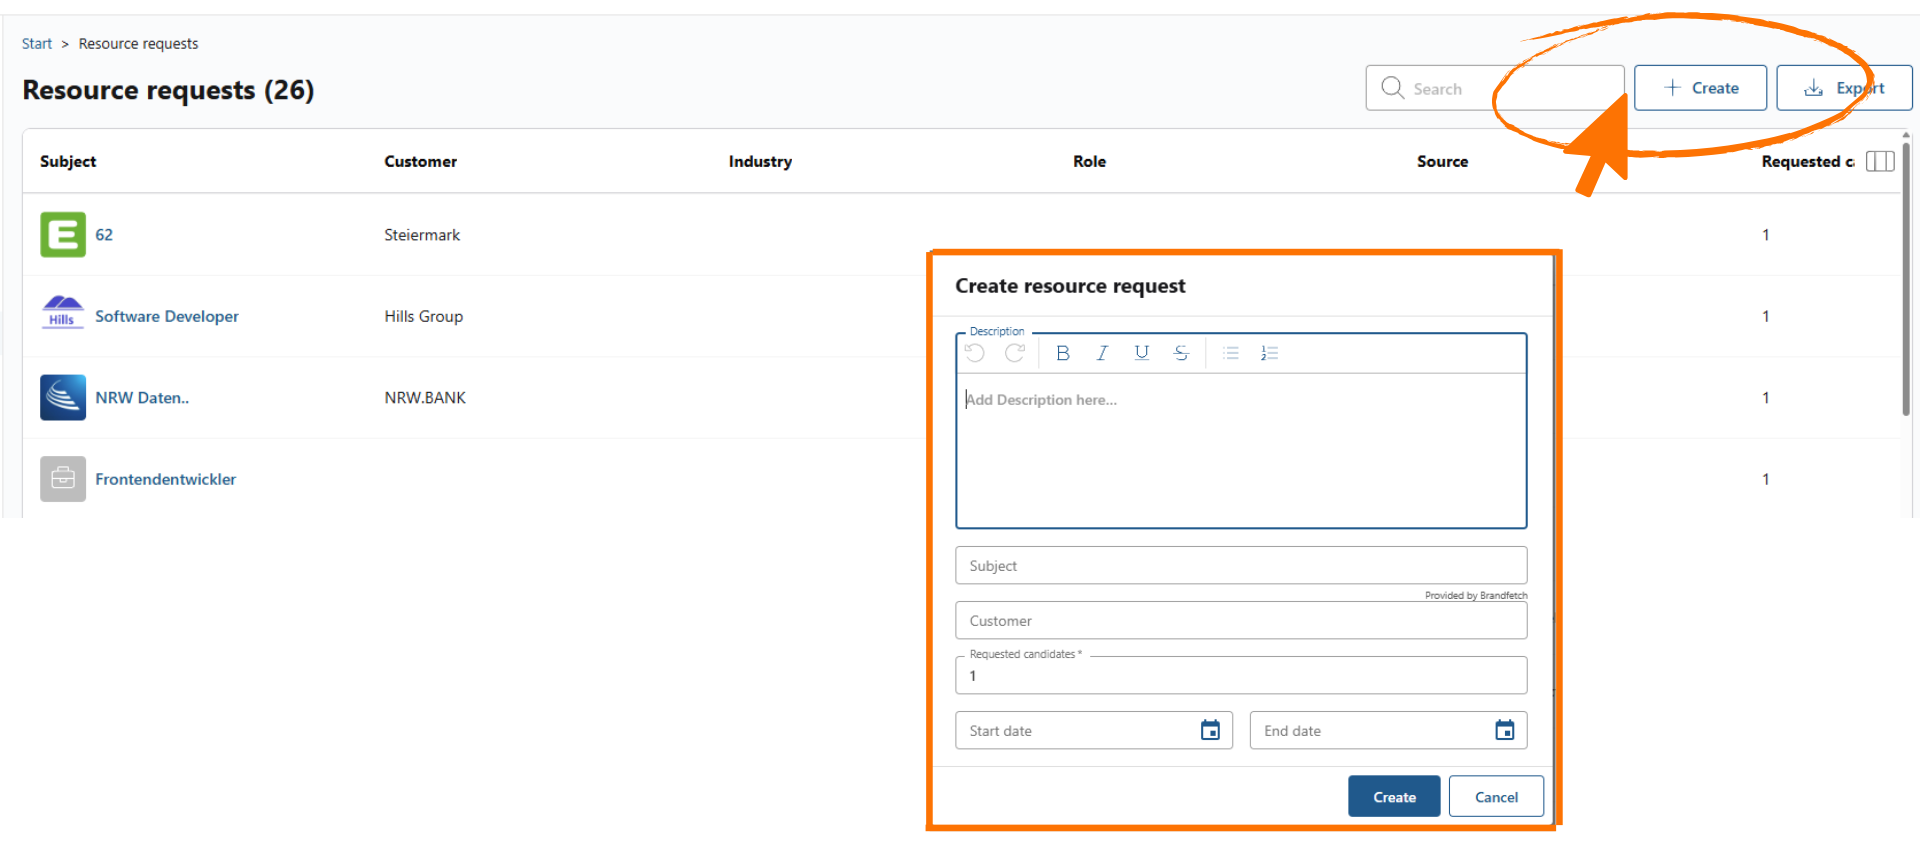Click the briefcase icon beside Frontendentwickler
The height and width of the screenshot is (865, 1920).
(63, 479)
